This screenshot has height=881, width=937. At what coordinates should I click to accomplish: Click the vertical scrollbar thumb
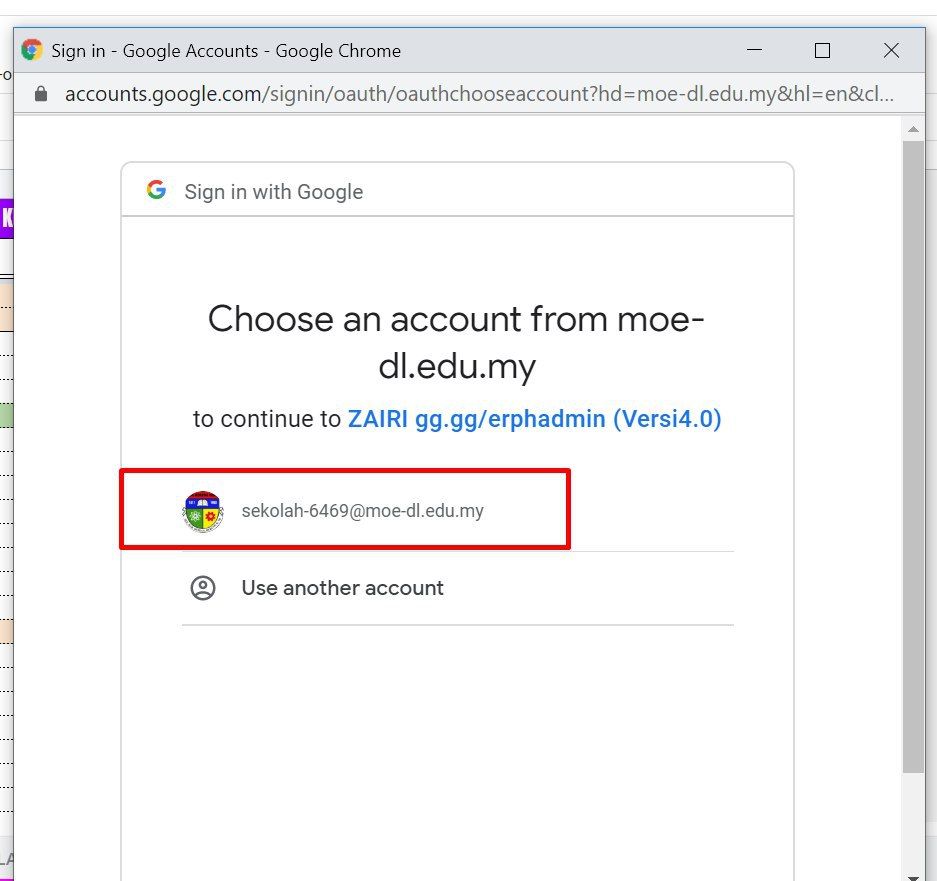pyautogui.click(x=913, y=450)
